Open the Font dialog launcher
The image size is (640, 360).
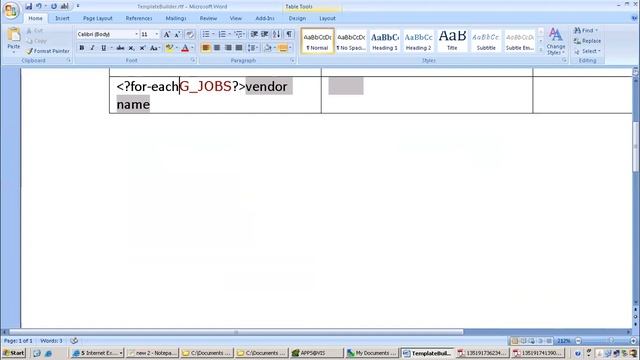click(x=193, y=60)
